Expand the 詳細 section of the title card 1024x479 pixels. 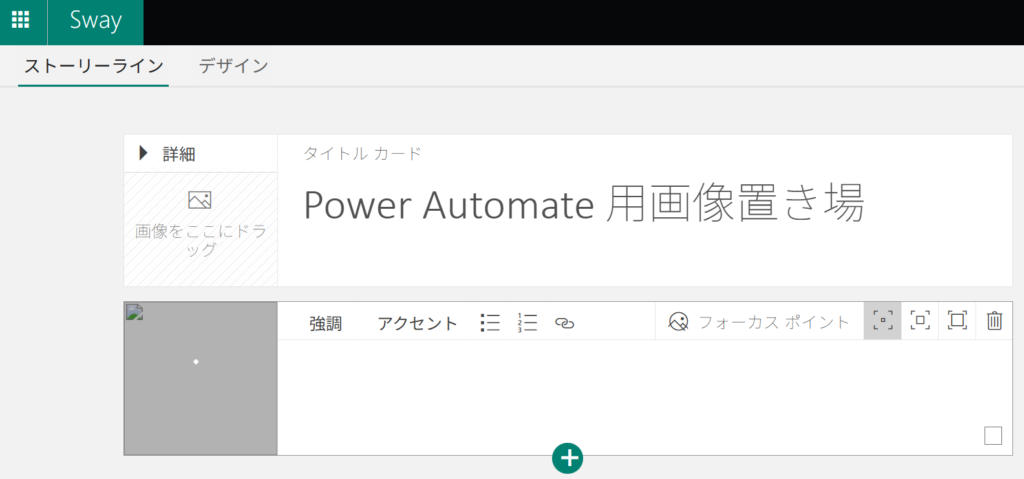point(168,154)
